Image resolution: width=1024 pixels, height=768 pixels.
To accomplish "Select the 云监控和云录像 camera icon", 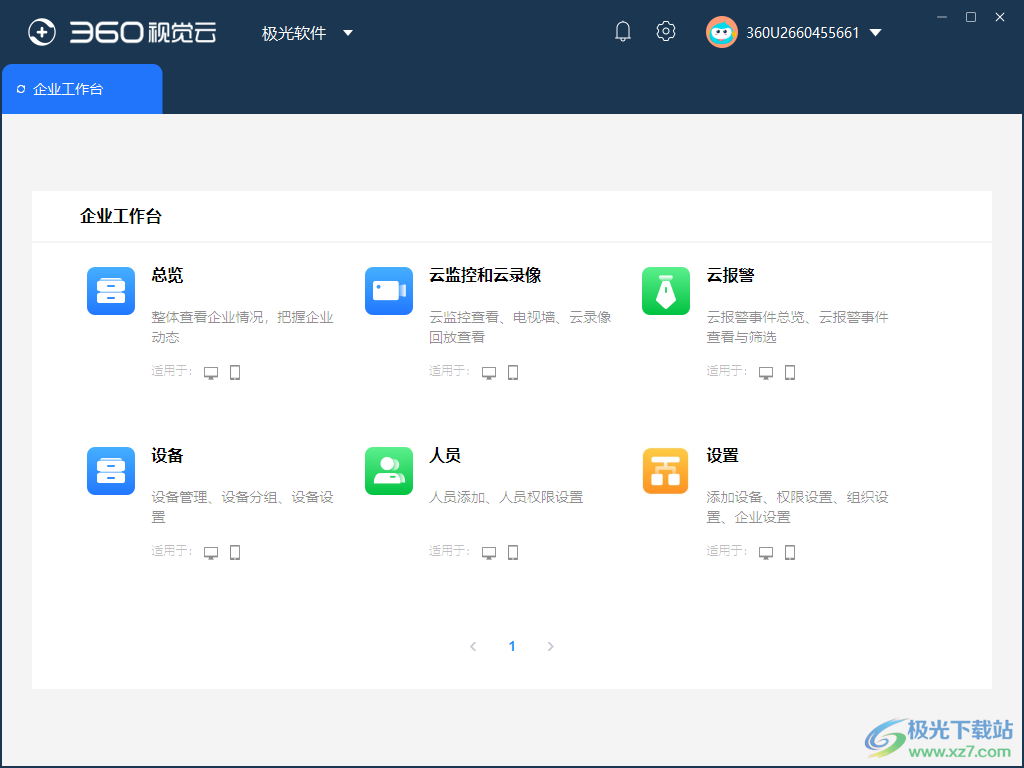I will (388, 291).
